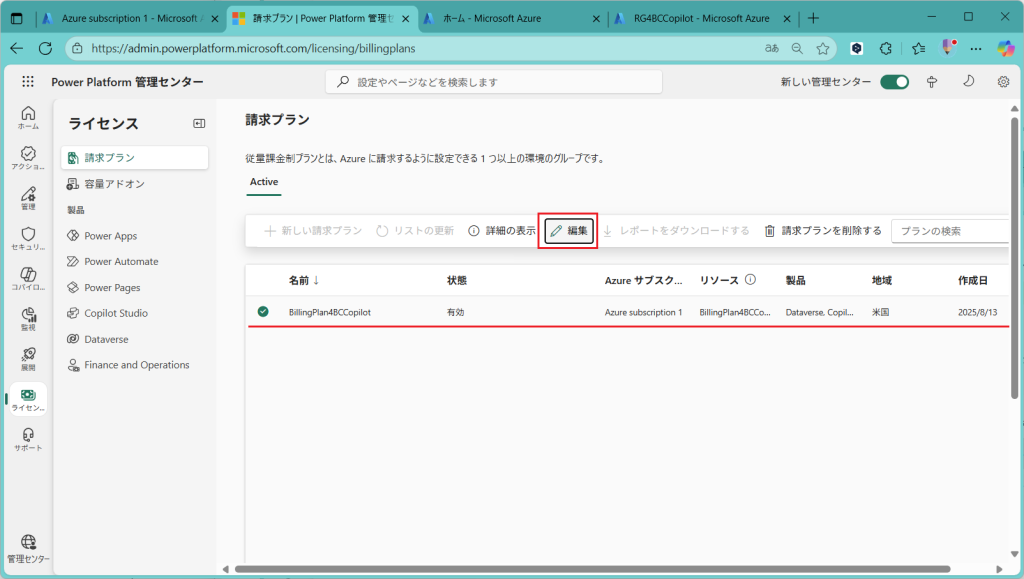Switch to ホーム - Microsoft Azure tab
The image size is (1024, 579).
(x=512, y=18)
